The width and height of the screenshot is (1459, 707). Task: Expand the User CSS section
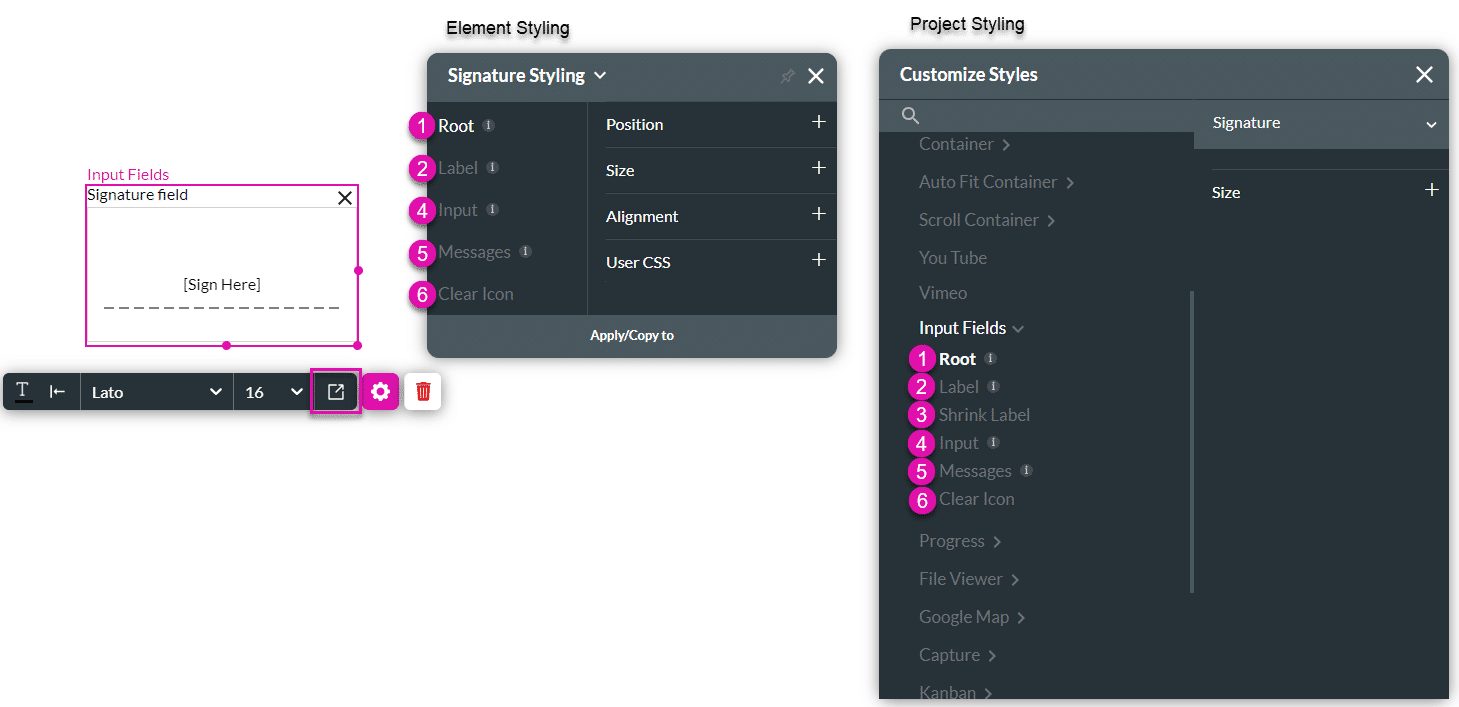[818, 261]
